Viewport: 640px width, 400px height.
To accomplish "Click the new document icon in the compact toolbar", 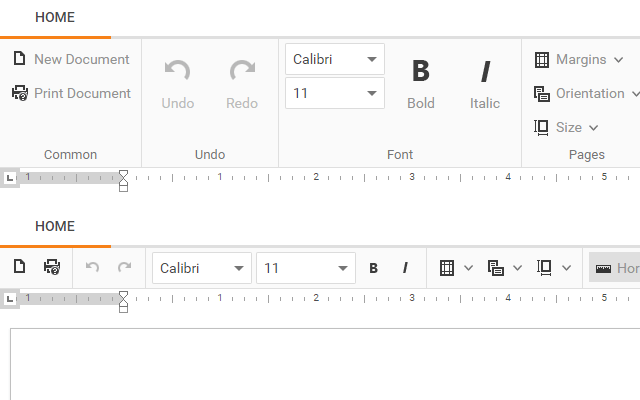I will point(19,267).
